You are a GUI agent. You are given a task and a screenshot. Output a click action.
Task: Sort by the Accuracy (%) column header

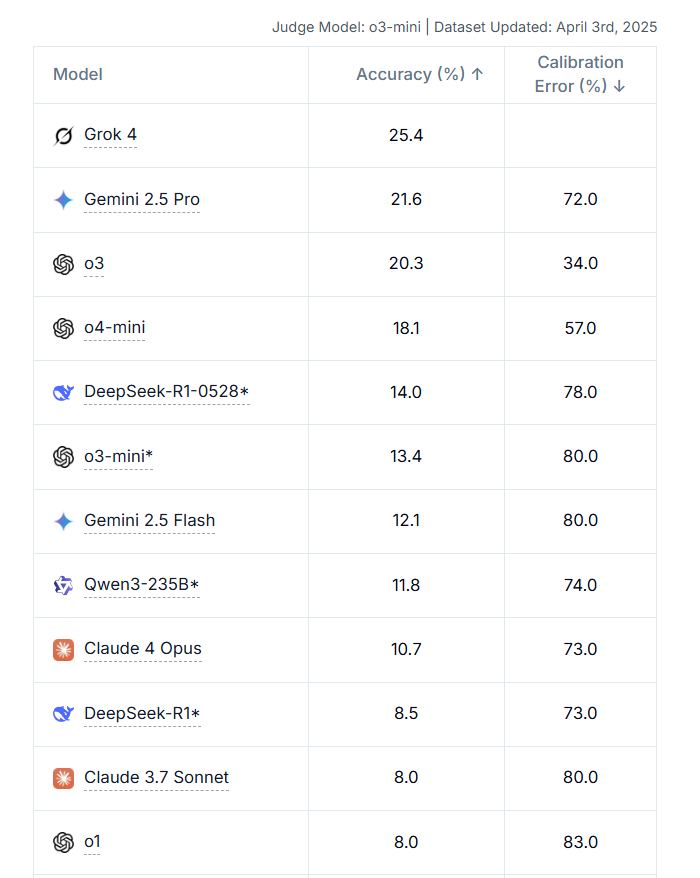419,74
